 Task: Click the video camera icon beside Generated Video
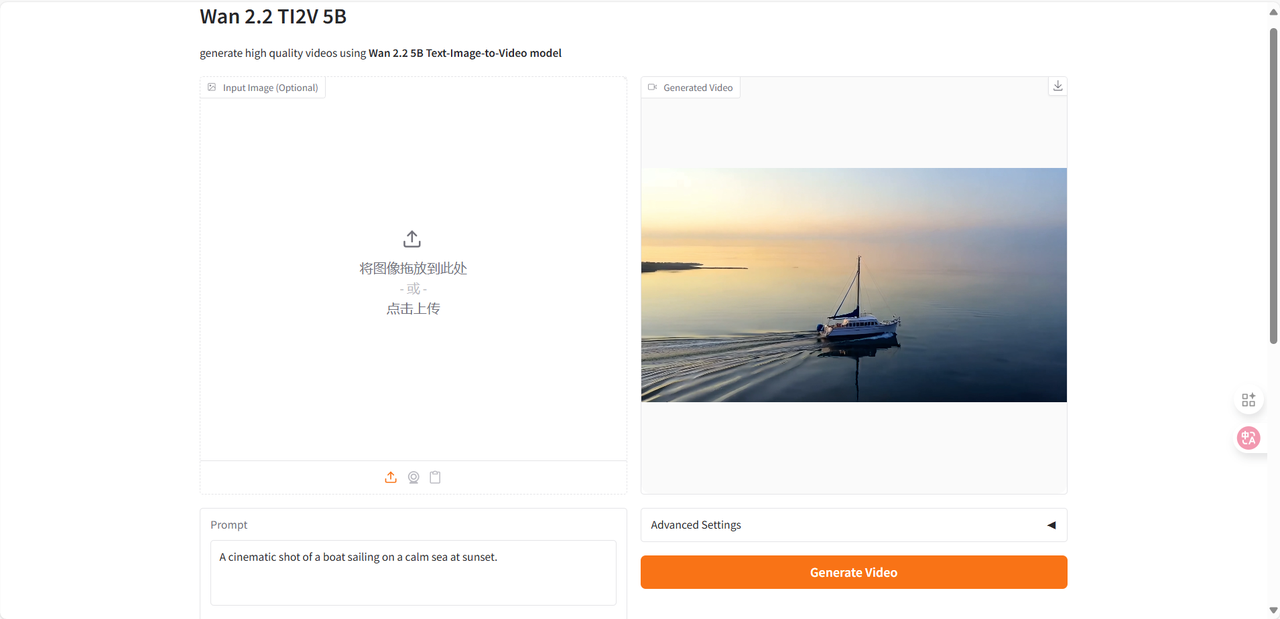coord(653,88)
